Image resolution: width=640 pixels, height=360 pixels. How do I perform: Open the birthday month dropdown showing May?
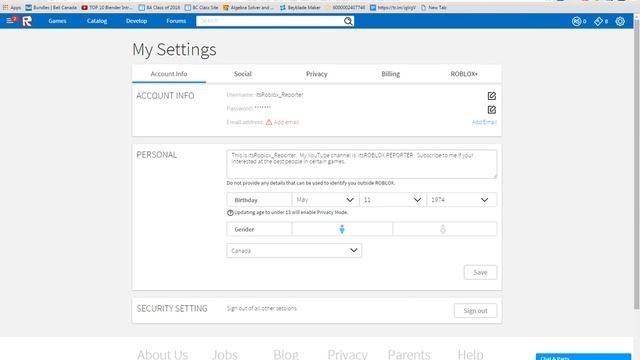[x=325, y=200]
